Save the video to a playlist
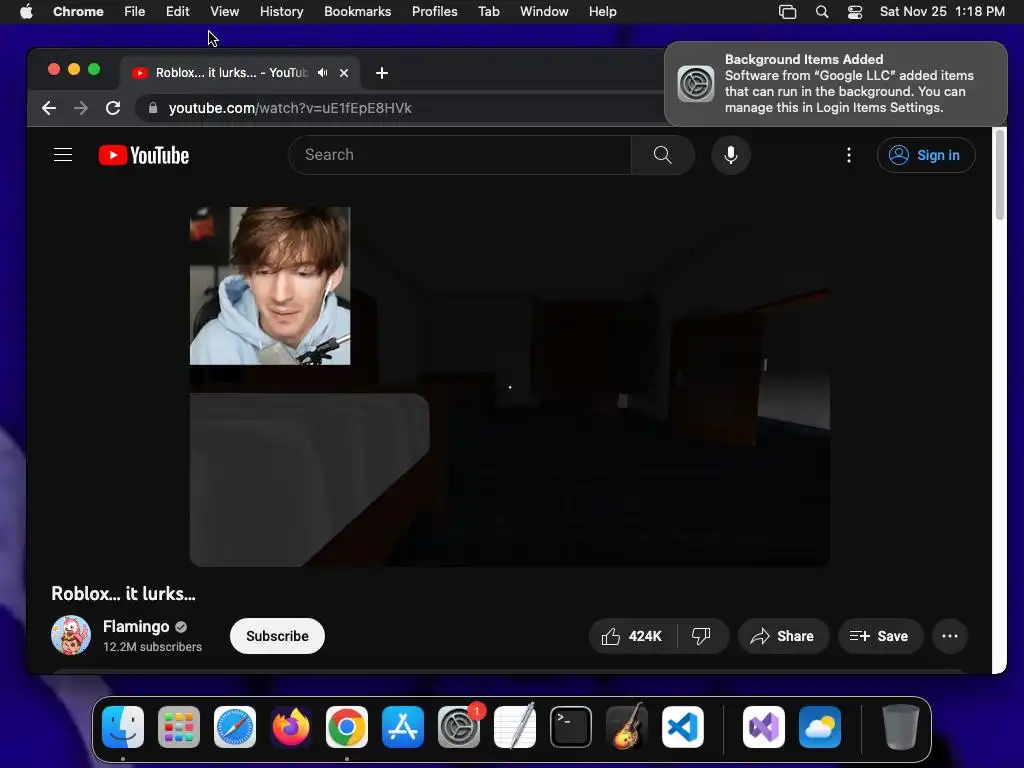The image size is (1024, 768). 880,636
